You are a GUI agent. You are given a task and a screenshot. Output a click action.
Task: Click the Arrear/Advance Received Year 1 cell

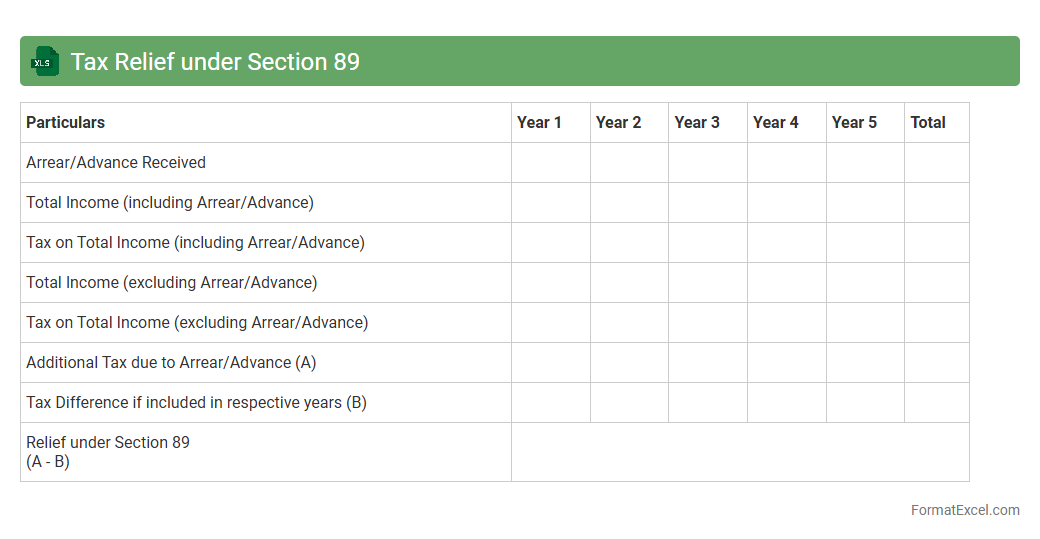(551, 162)
